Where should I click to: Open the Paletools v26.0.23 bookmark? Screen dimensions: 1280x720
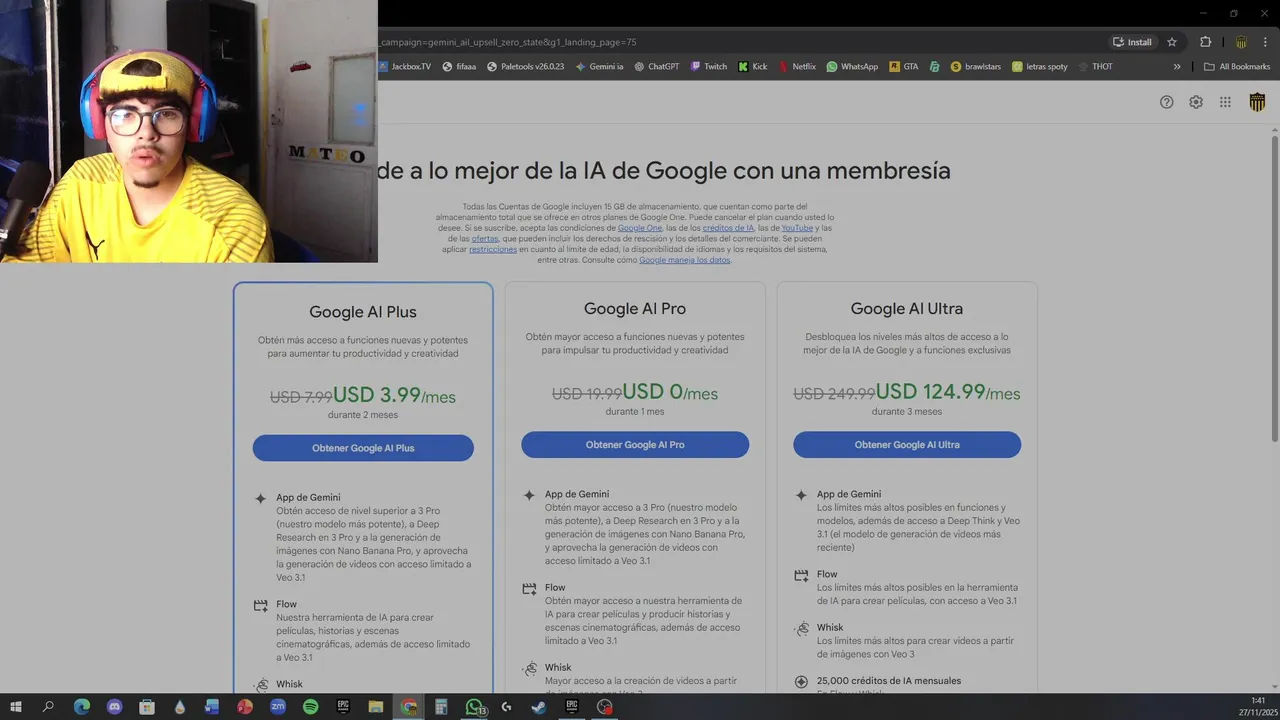tap(525, 67)
